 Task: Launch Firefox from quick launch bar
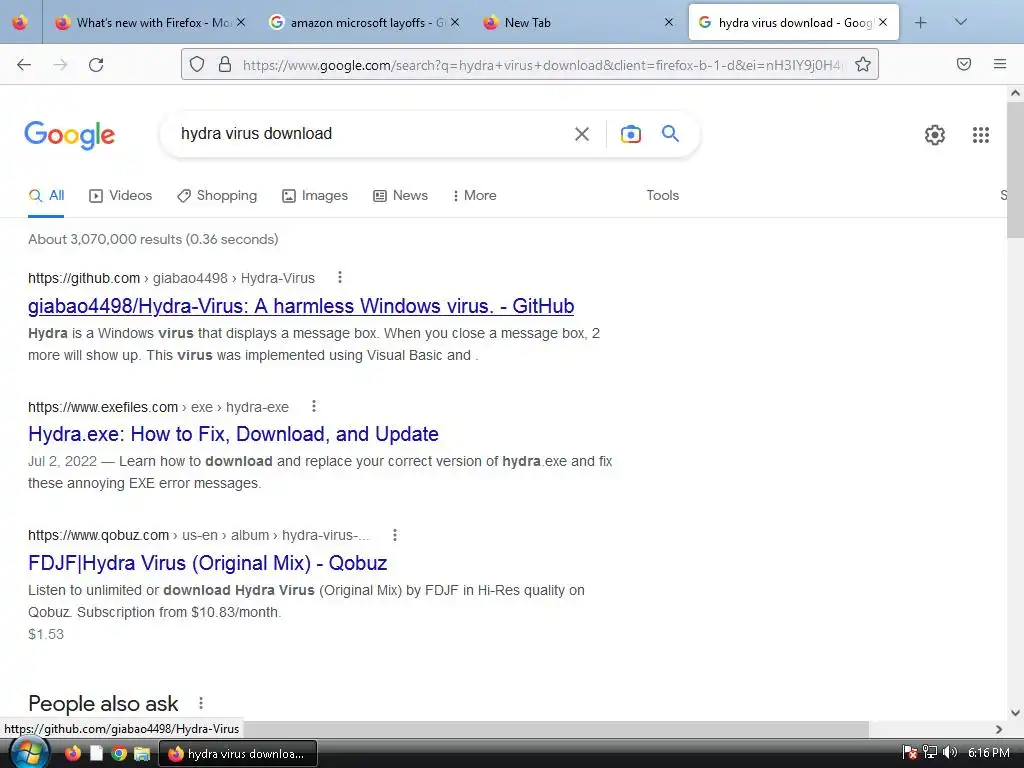coord(72,754)
